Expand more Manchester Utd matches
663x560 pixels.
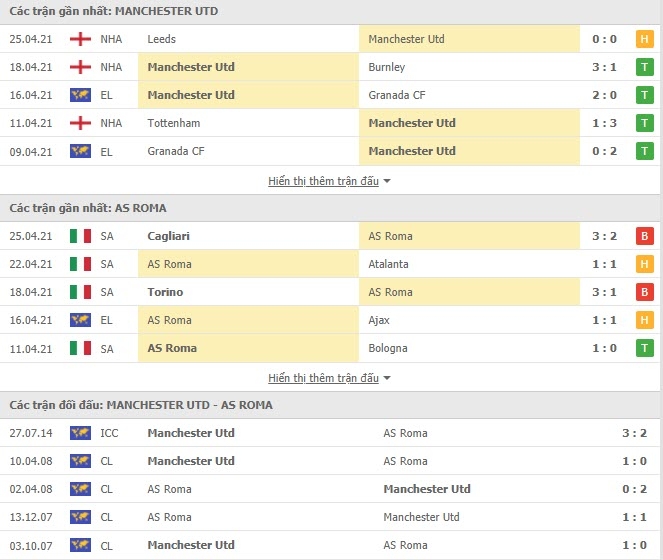pos(323,181)
